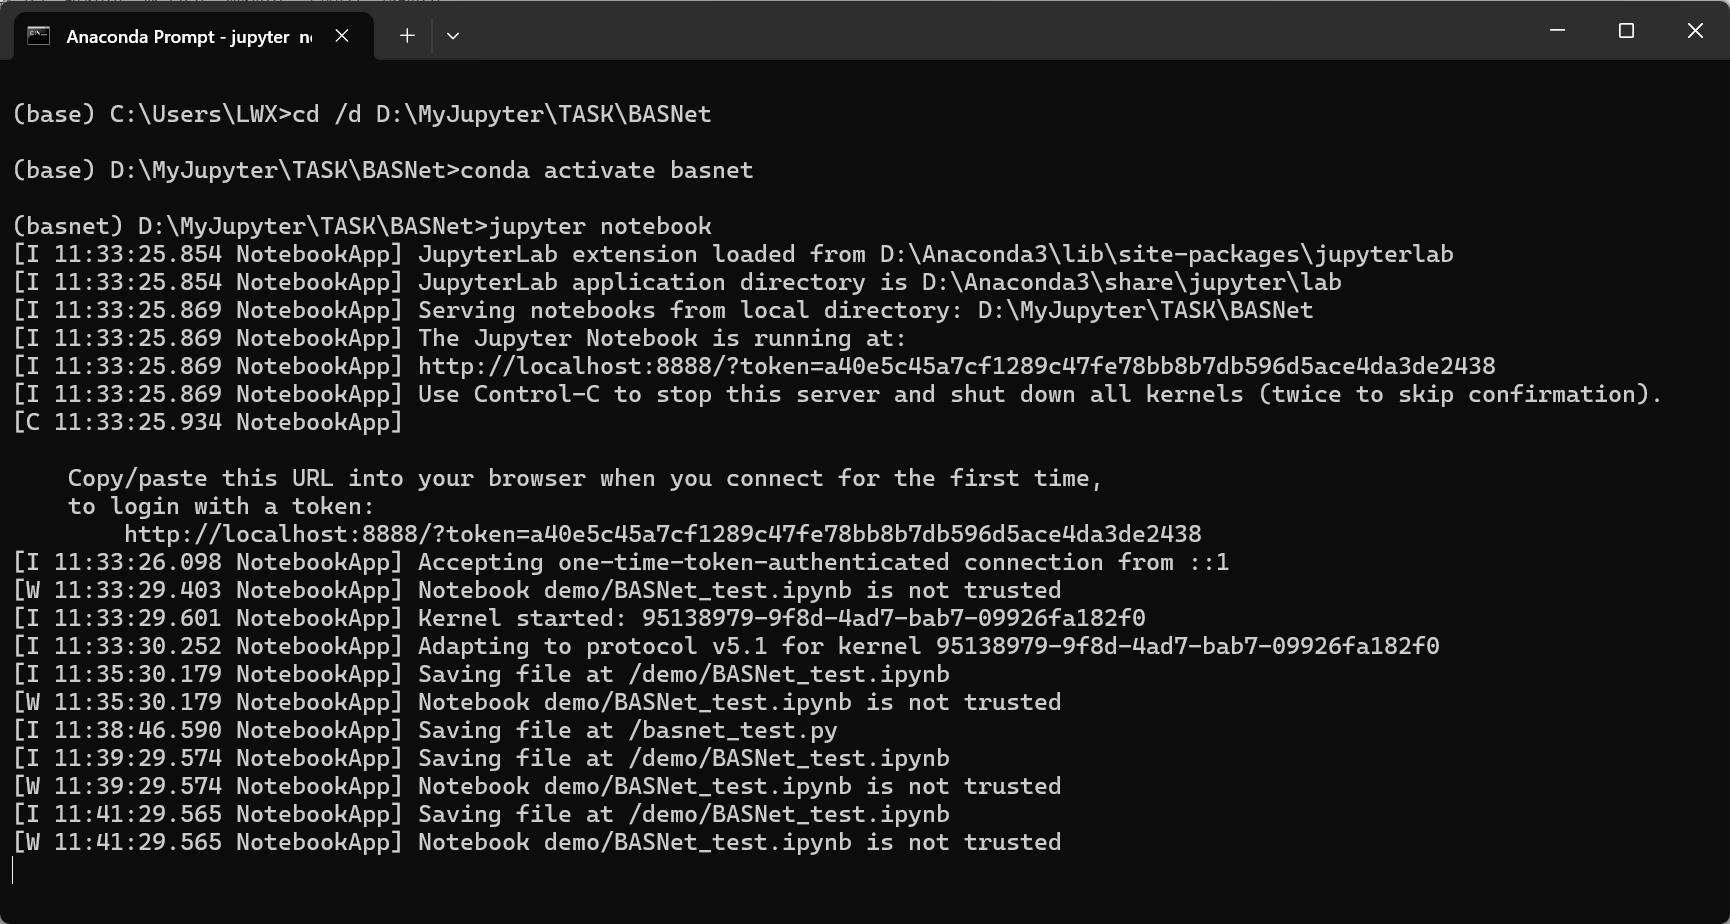Viewport: 1730px width, 924px height.
Task: Maximize the terminal window
Action: pos(1626,31)
